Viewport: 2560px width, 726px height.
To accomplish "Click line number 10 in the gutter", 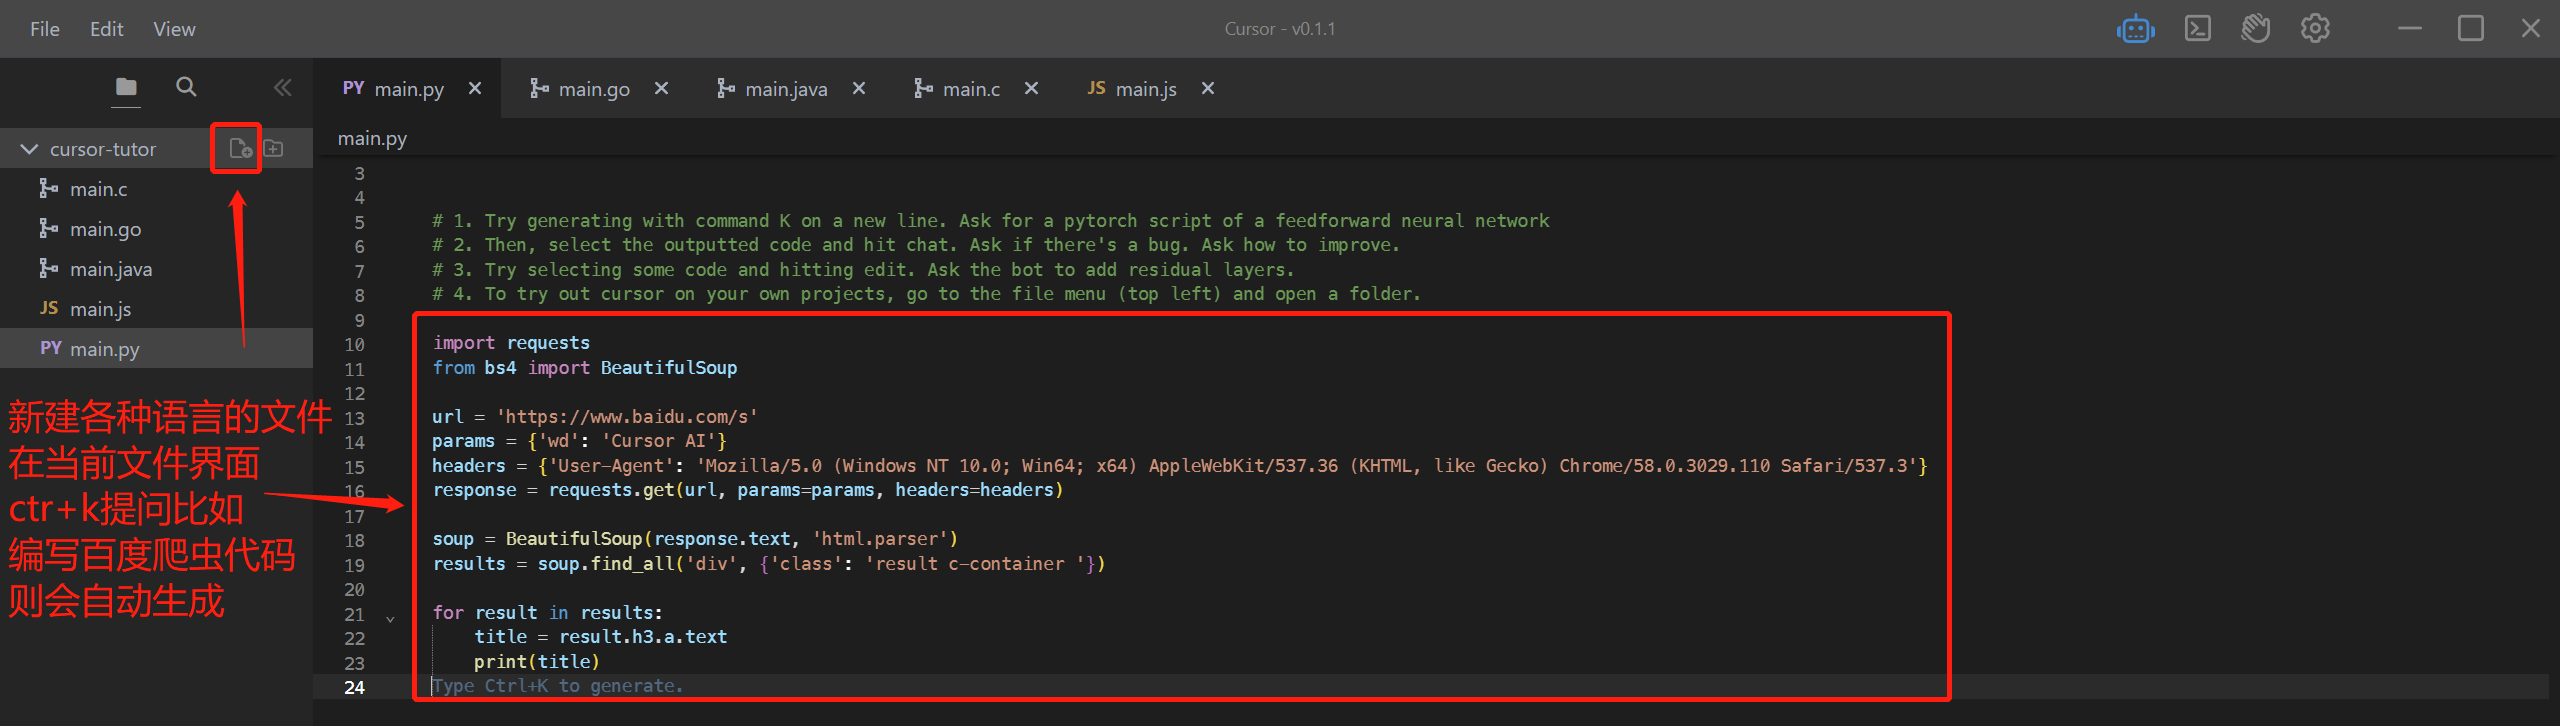I will click(354, 344).
